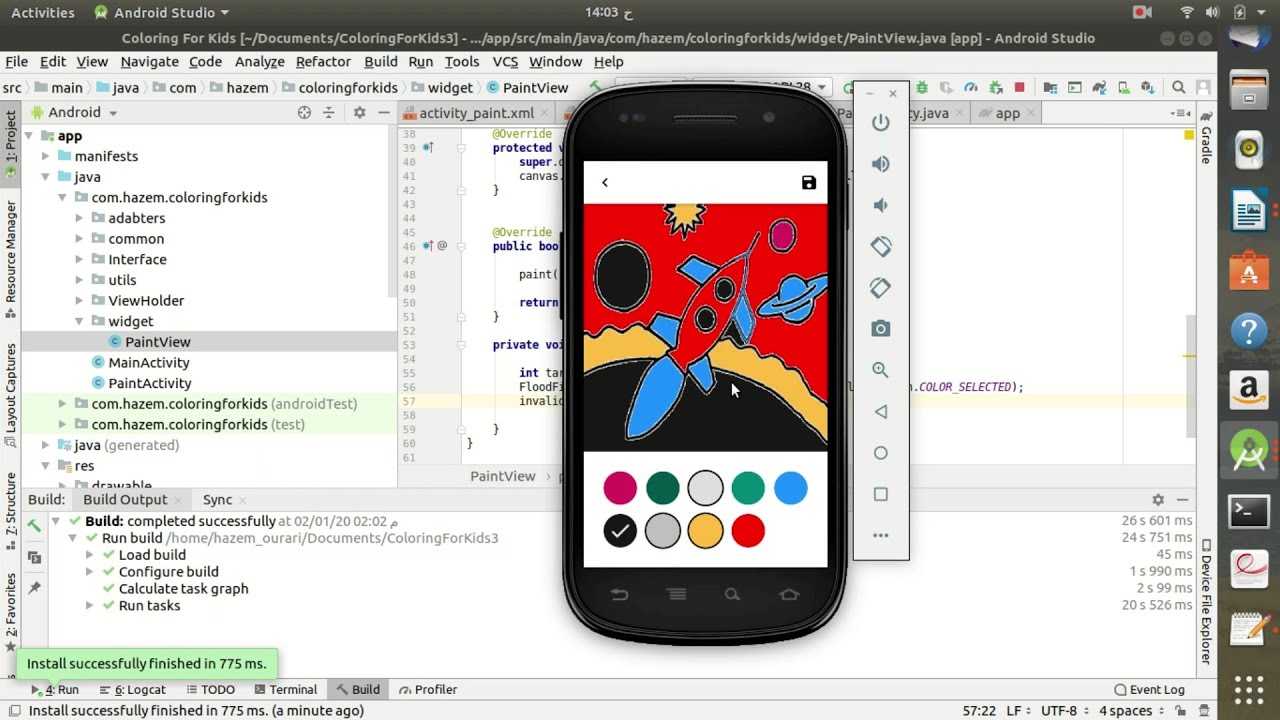The height and width of the screenshot is (720, 1280).
Task: Launch Terminal from the Ubuntu dock
Action: (1249, 511)
